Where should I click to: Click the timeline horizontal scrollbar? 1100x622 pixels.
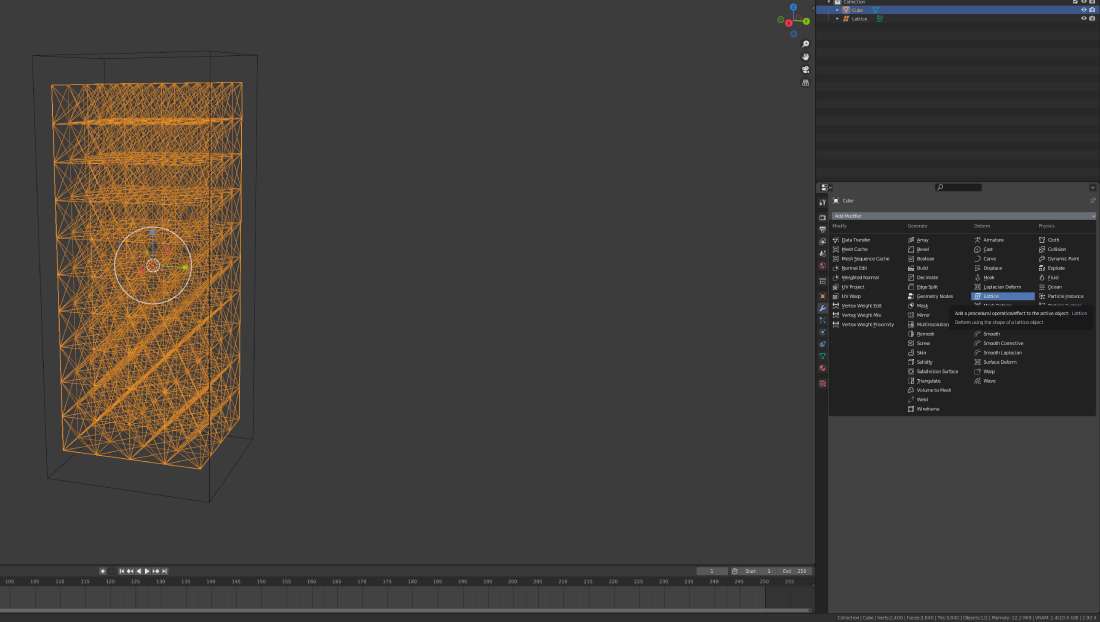(x=405, y=611)
